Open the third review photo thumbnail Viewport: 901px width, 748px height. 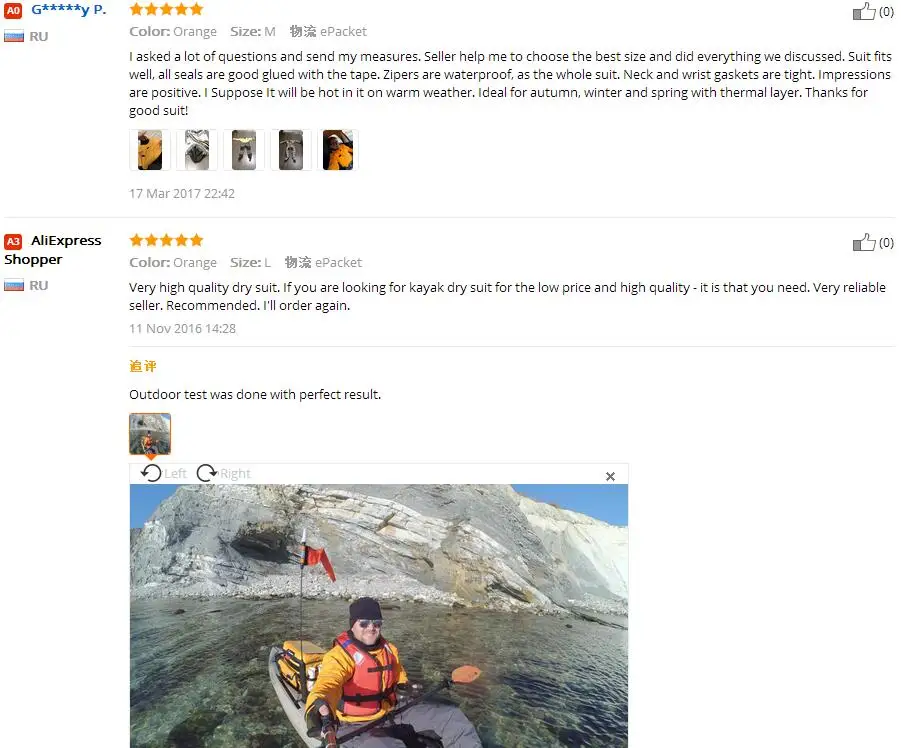tap(244, 150)
